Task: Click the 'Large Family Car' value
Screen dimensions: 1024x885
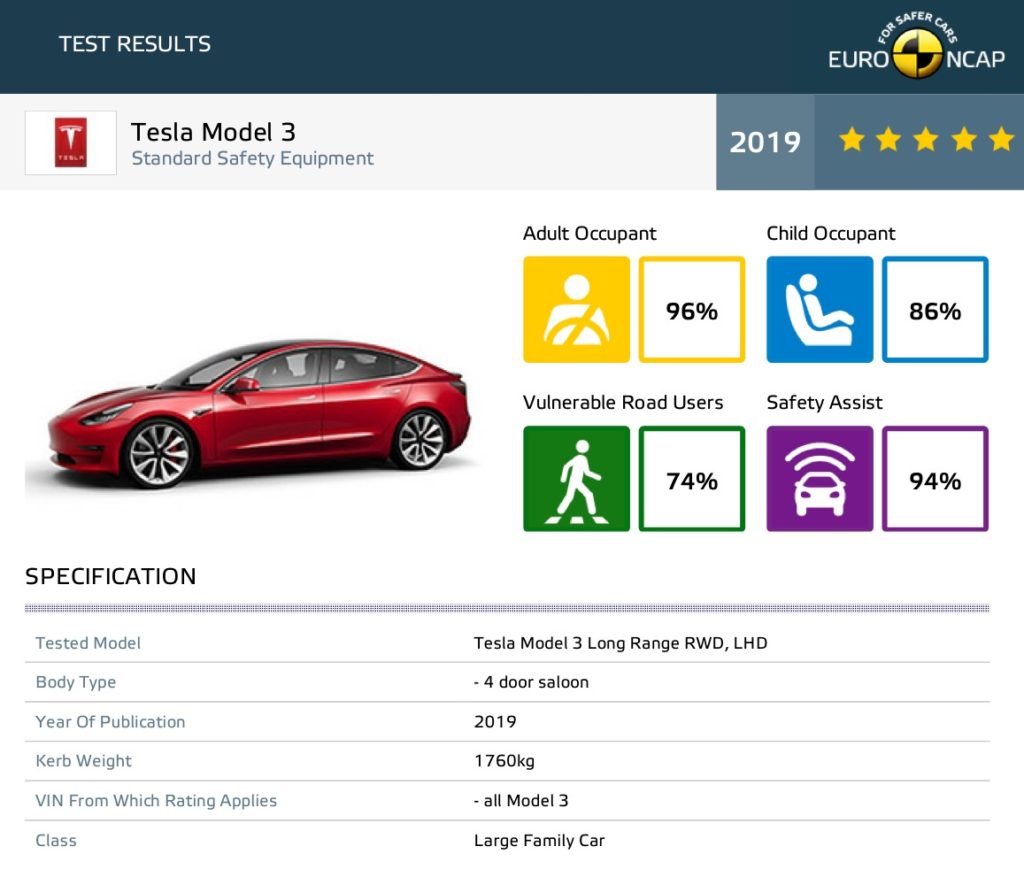Action: pos(539,841)
